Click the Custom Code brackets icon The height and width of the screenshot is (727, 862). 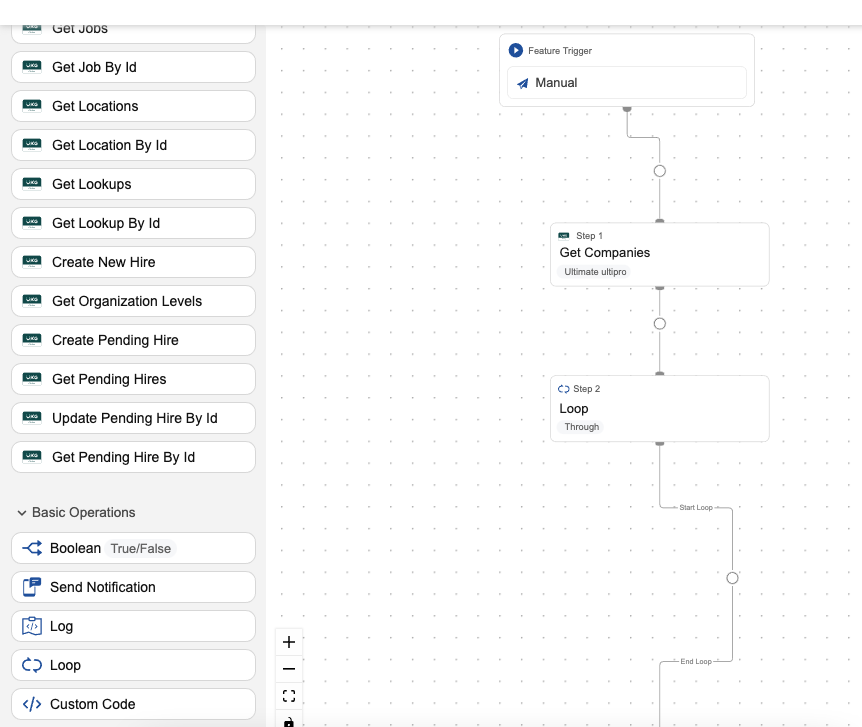tap(32, 704)
